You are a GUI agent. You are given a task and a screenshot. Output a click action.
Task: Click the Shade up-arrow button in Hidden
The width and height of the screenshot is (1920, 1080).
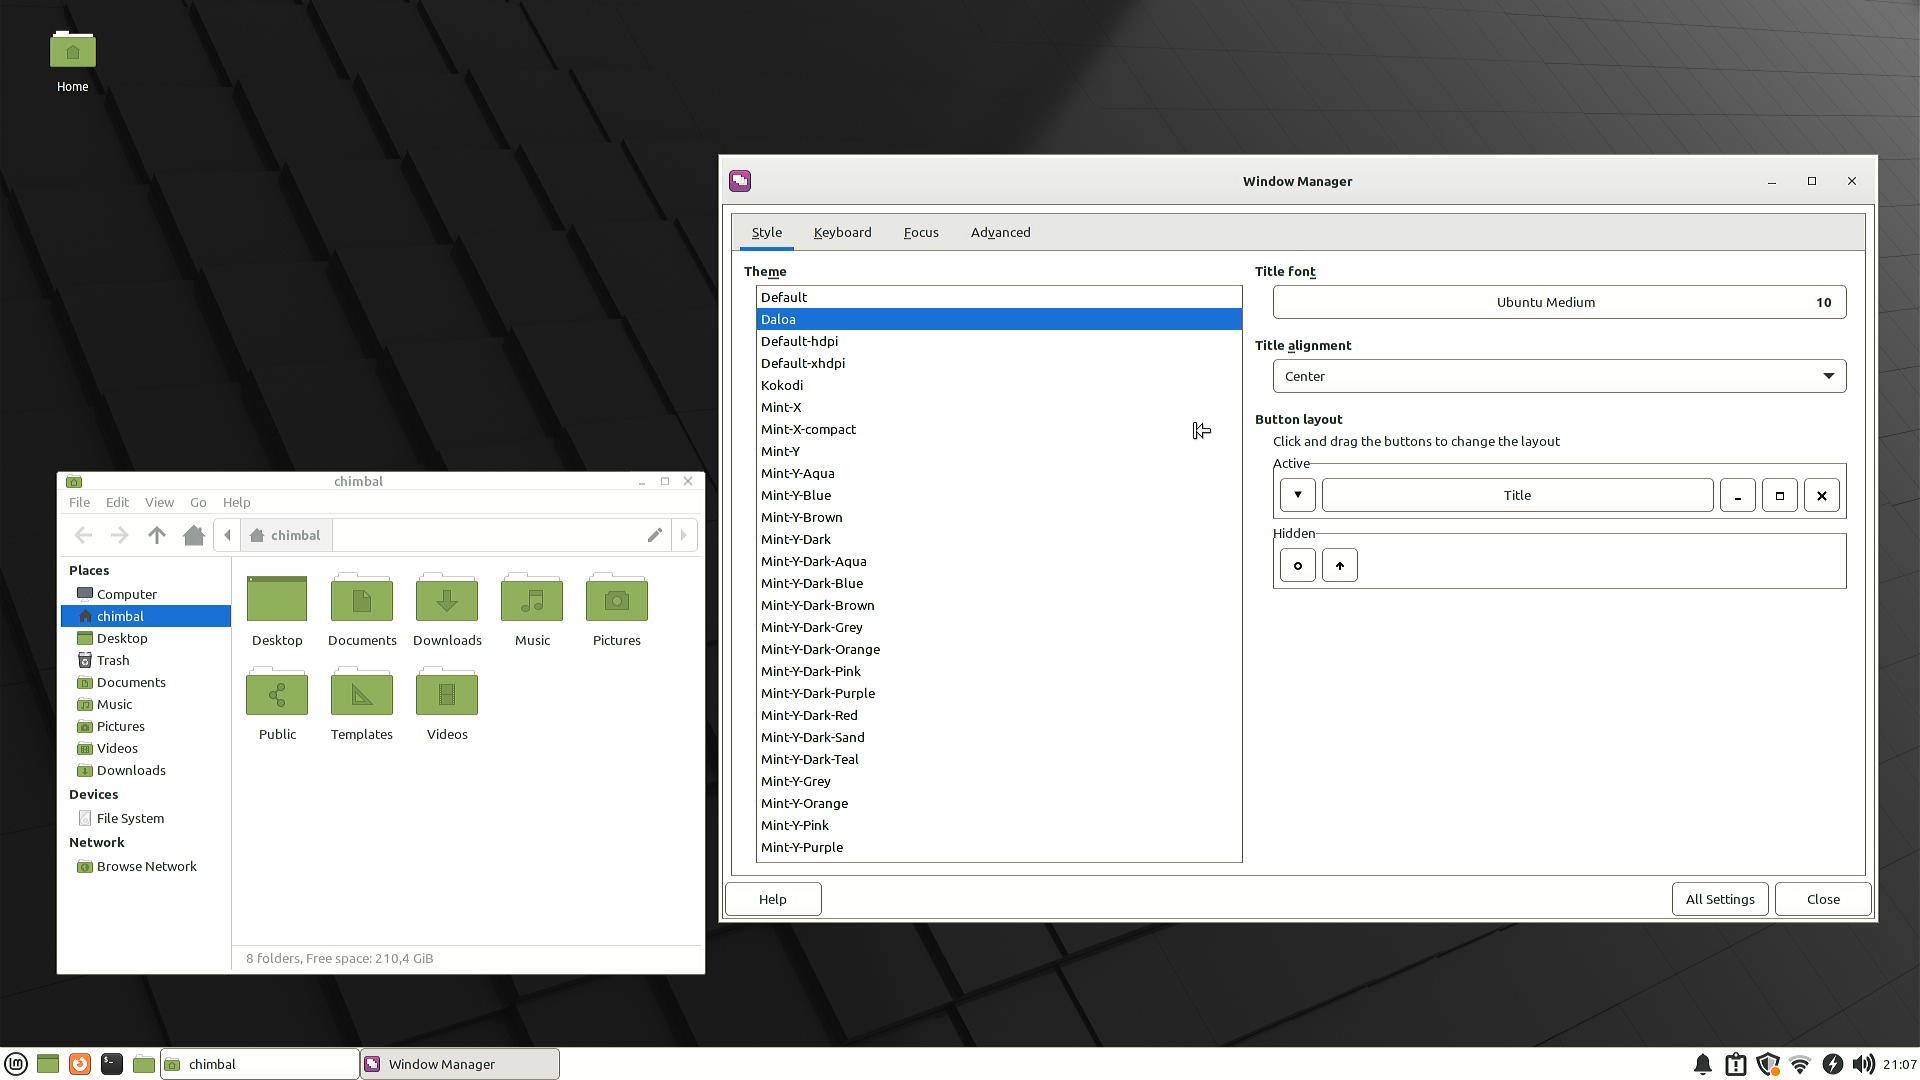pos(1339,565)
